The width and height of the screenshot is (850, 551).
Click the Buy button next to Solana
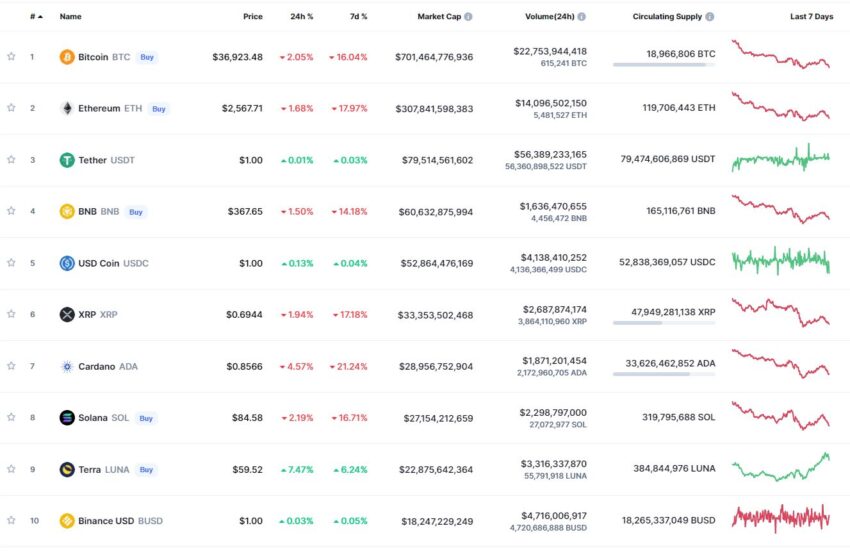point(146,418)
